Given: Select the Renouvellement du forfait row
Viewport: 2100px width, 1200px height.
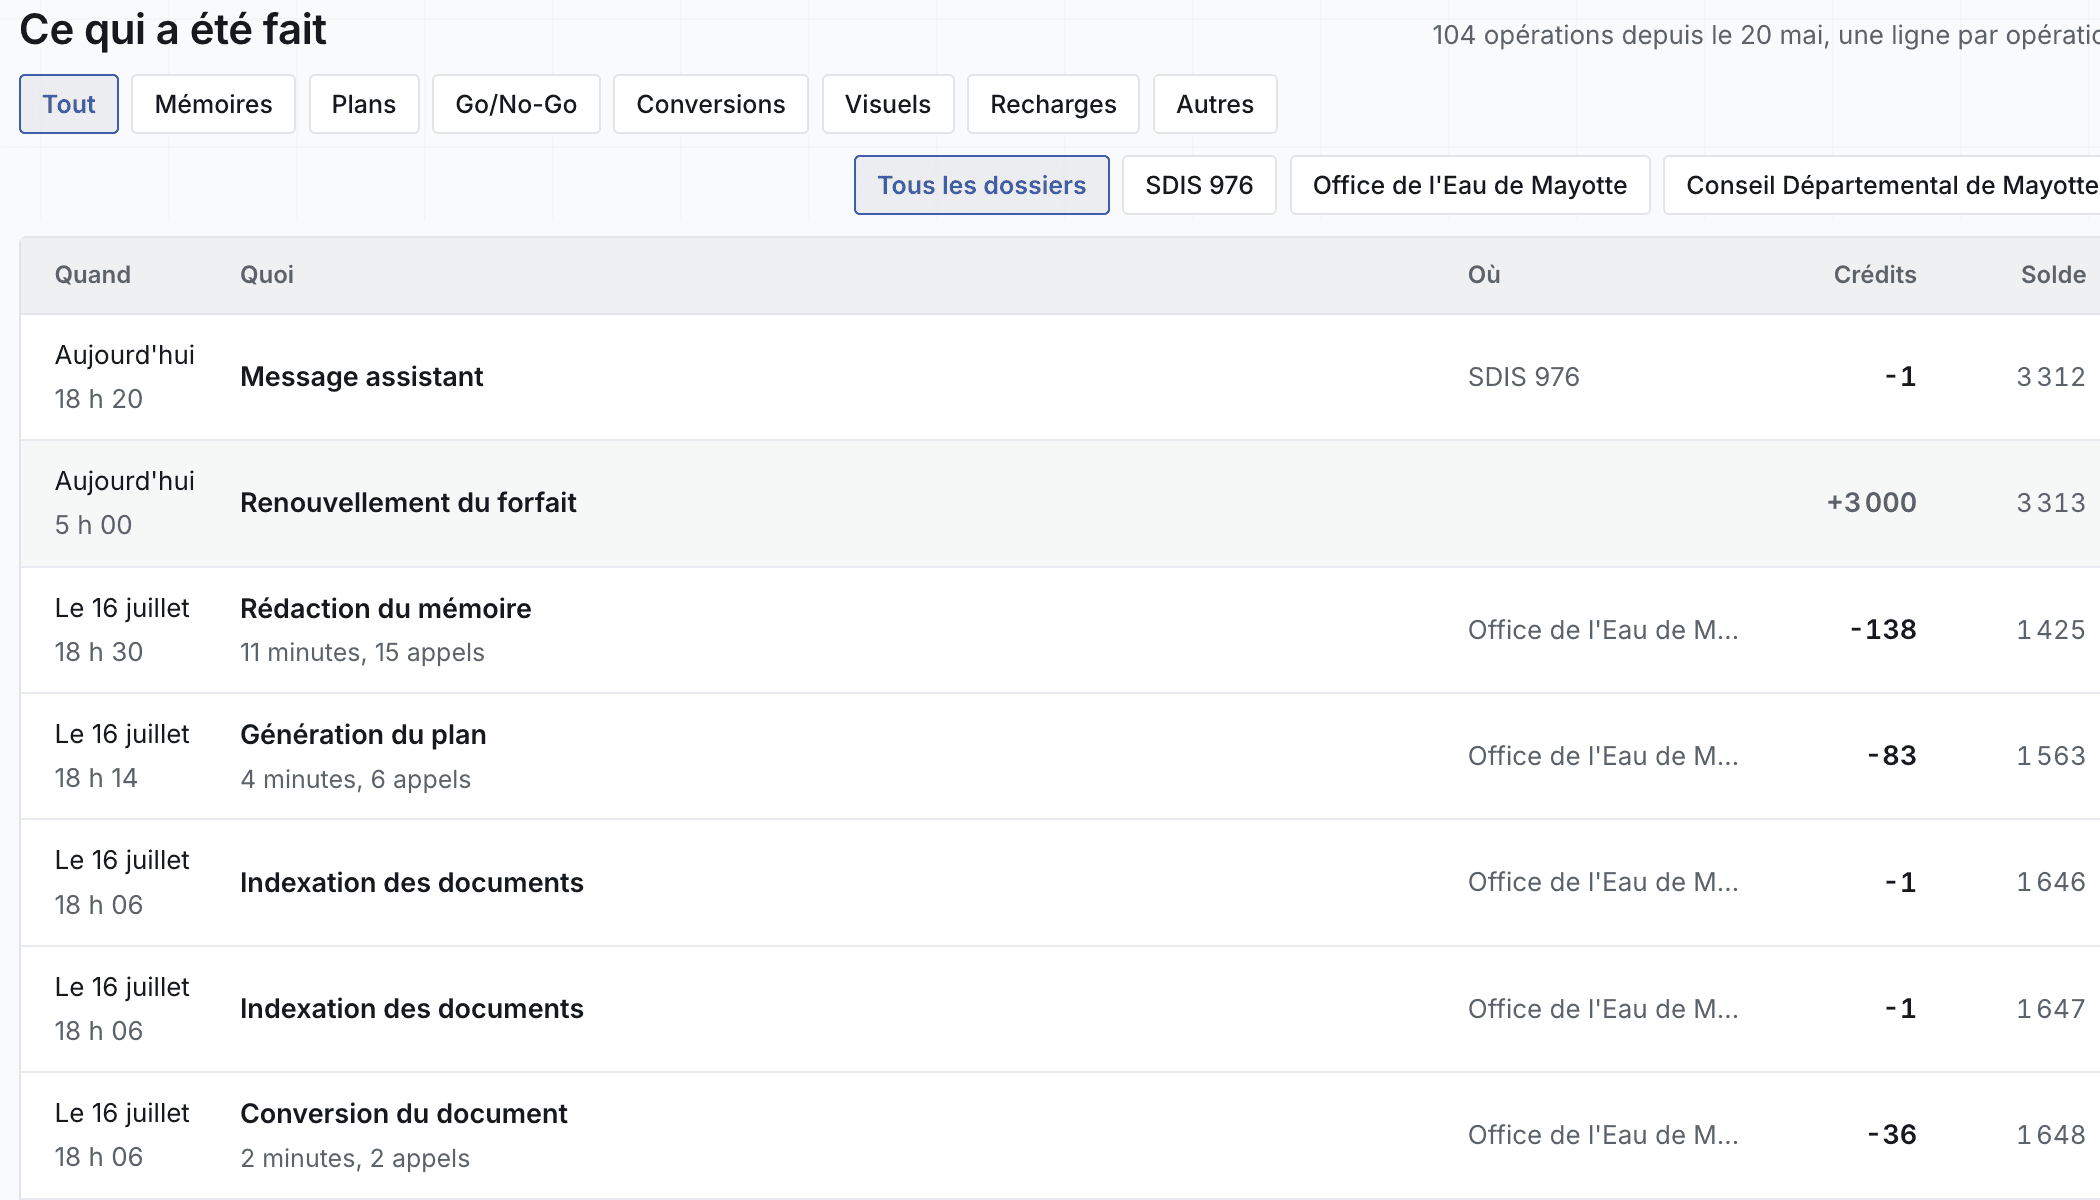Looking at the screenshot, I should pos(1060,503).
